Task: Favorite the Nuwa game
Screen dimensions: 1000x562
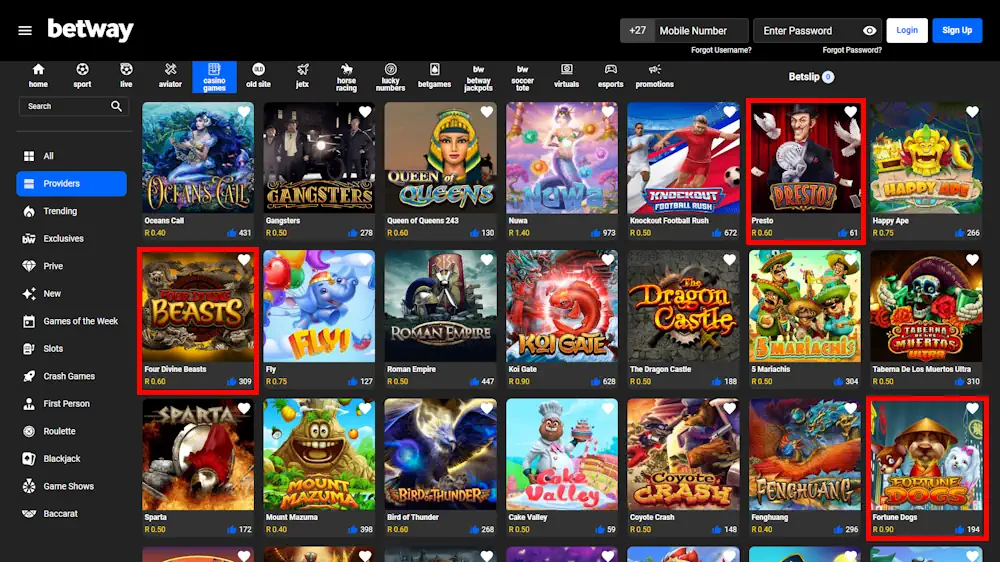Action: pyautogui.click(x=608, y=112)
